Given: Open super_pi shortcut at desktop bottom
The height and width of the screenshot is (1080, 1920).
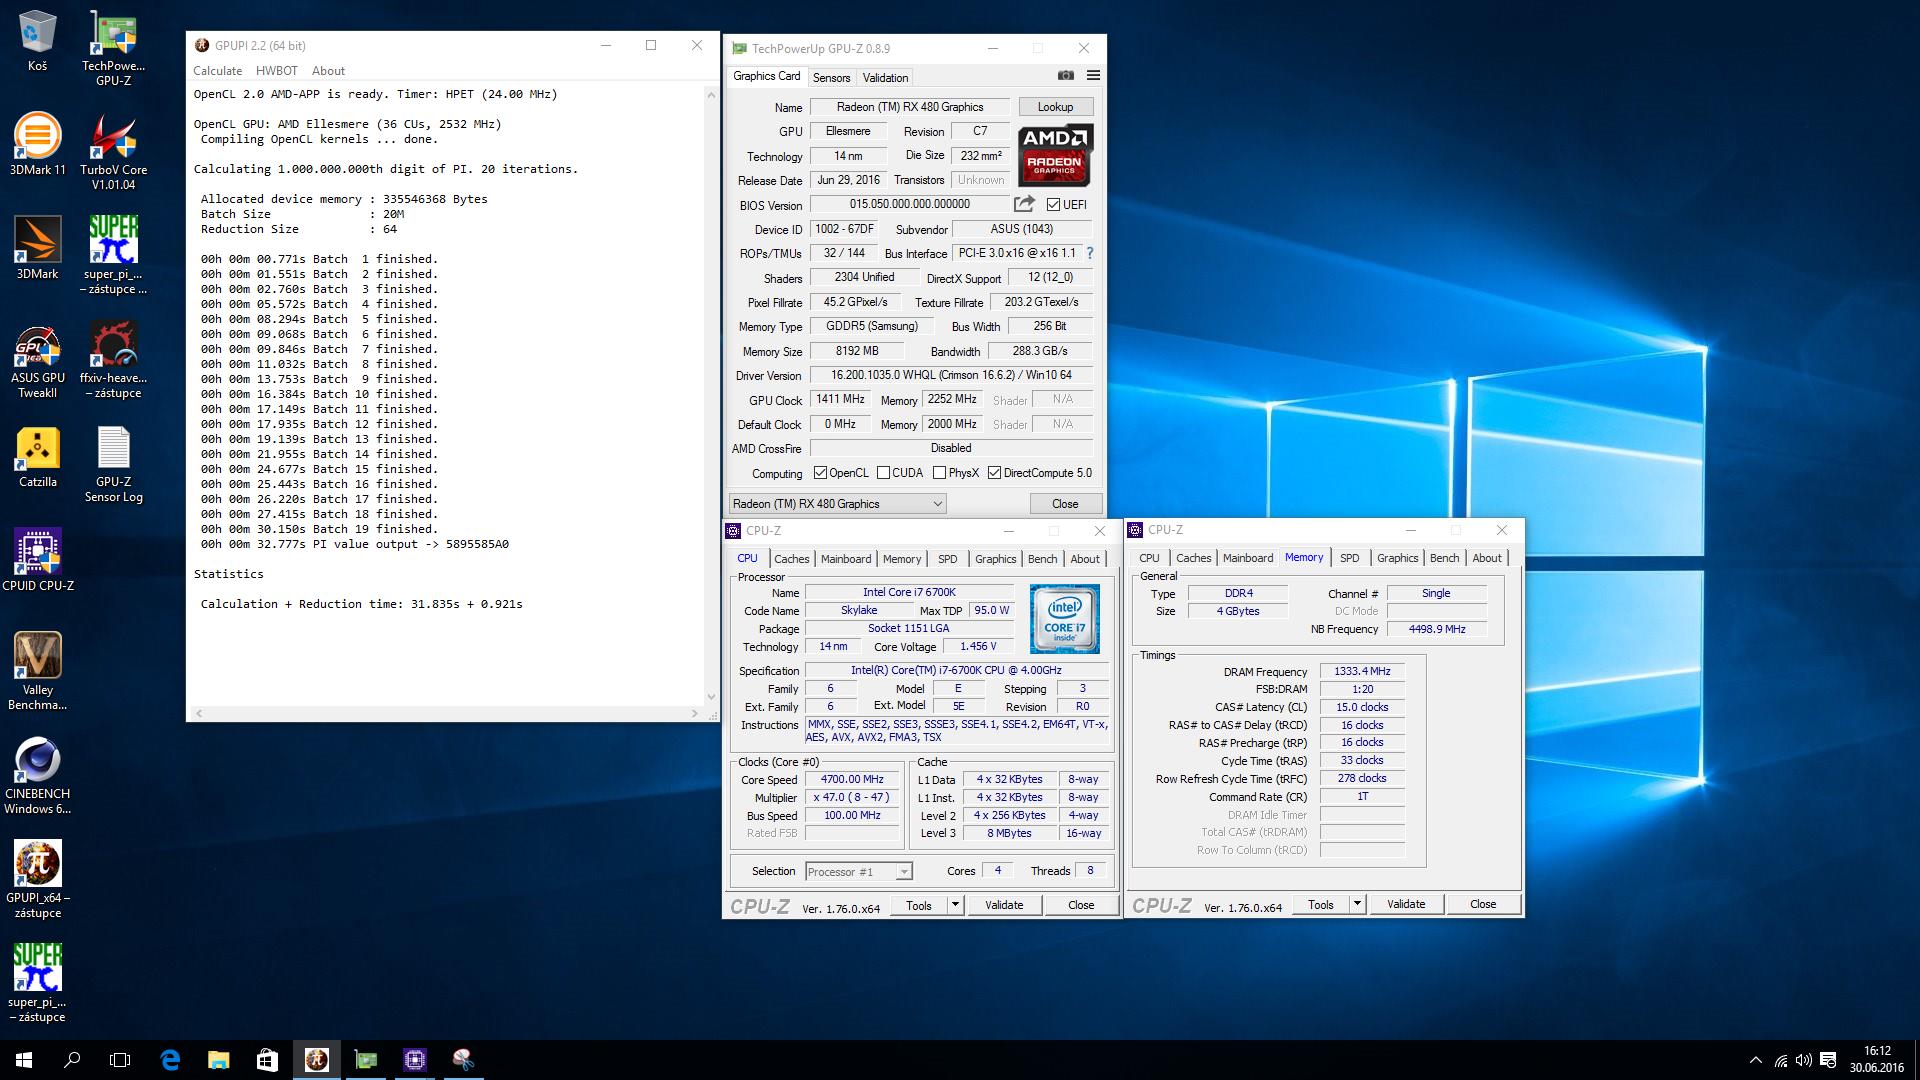Looking at the screenshot, I should [x=37, y=984].
